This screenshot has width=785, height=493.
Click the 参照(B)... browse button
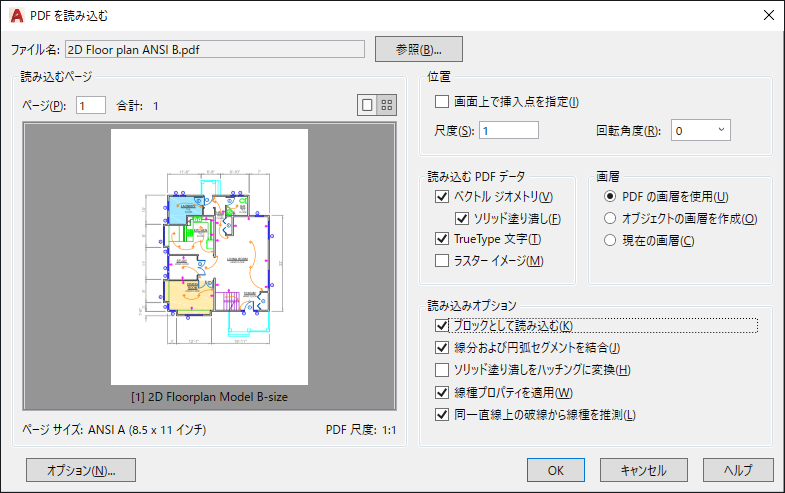pyautogui.click(x=419, y=49)
